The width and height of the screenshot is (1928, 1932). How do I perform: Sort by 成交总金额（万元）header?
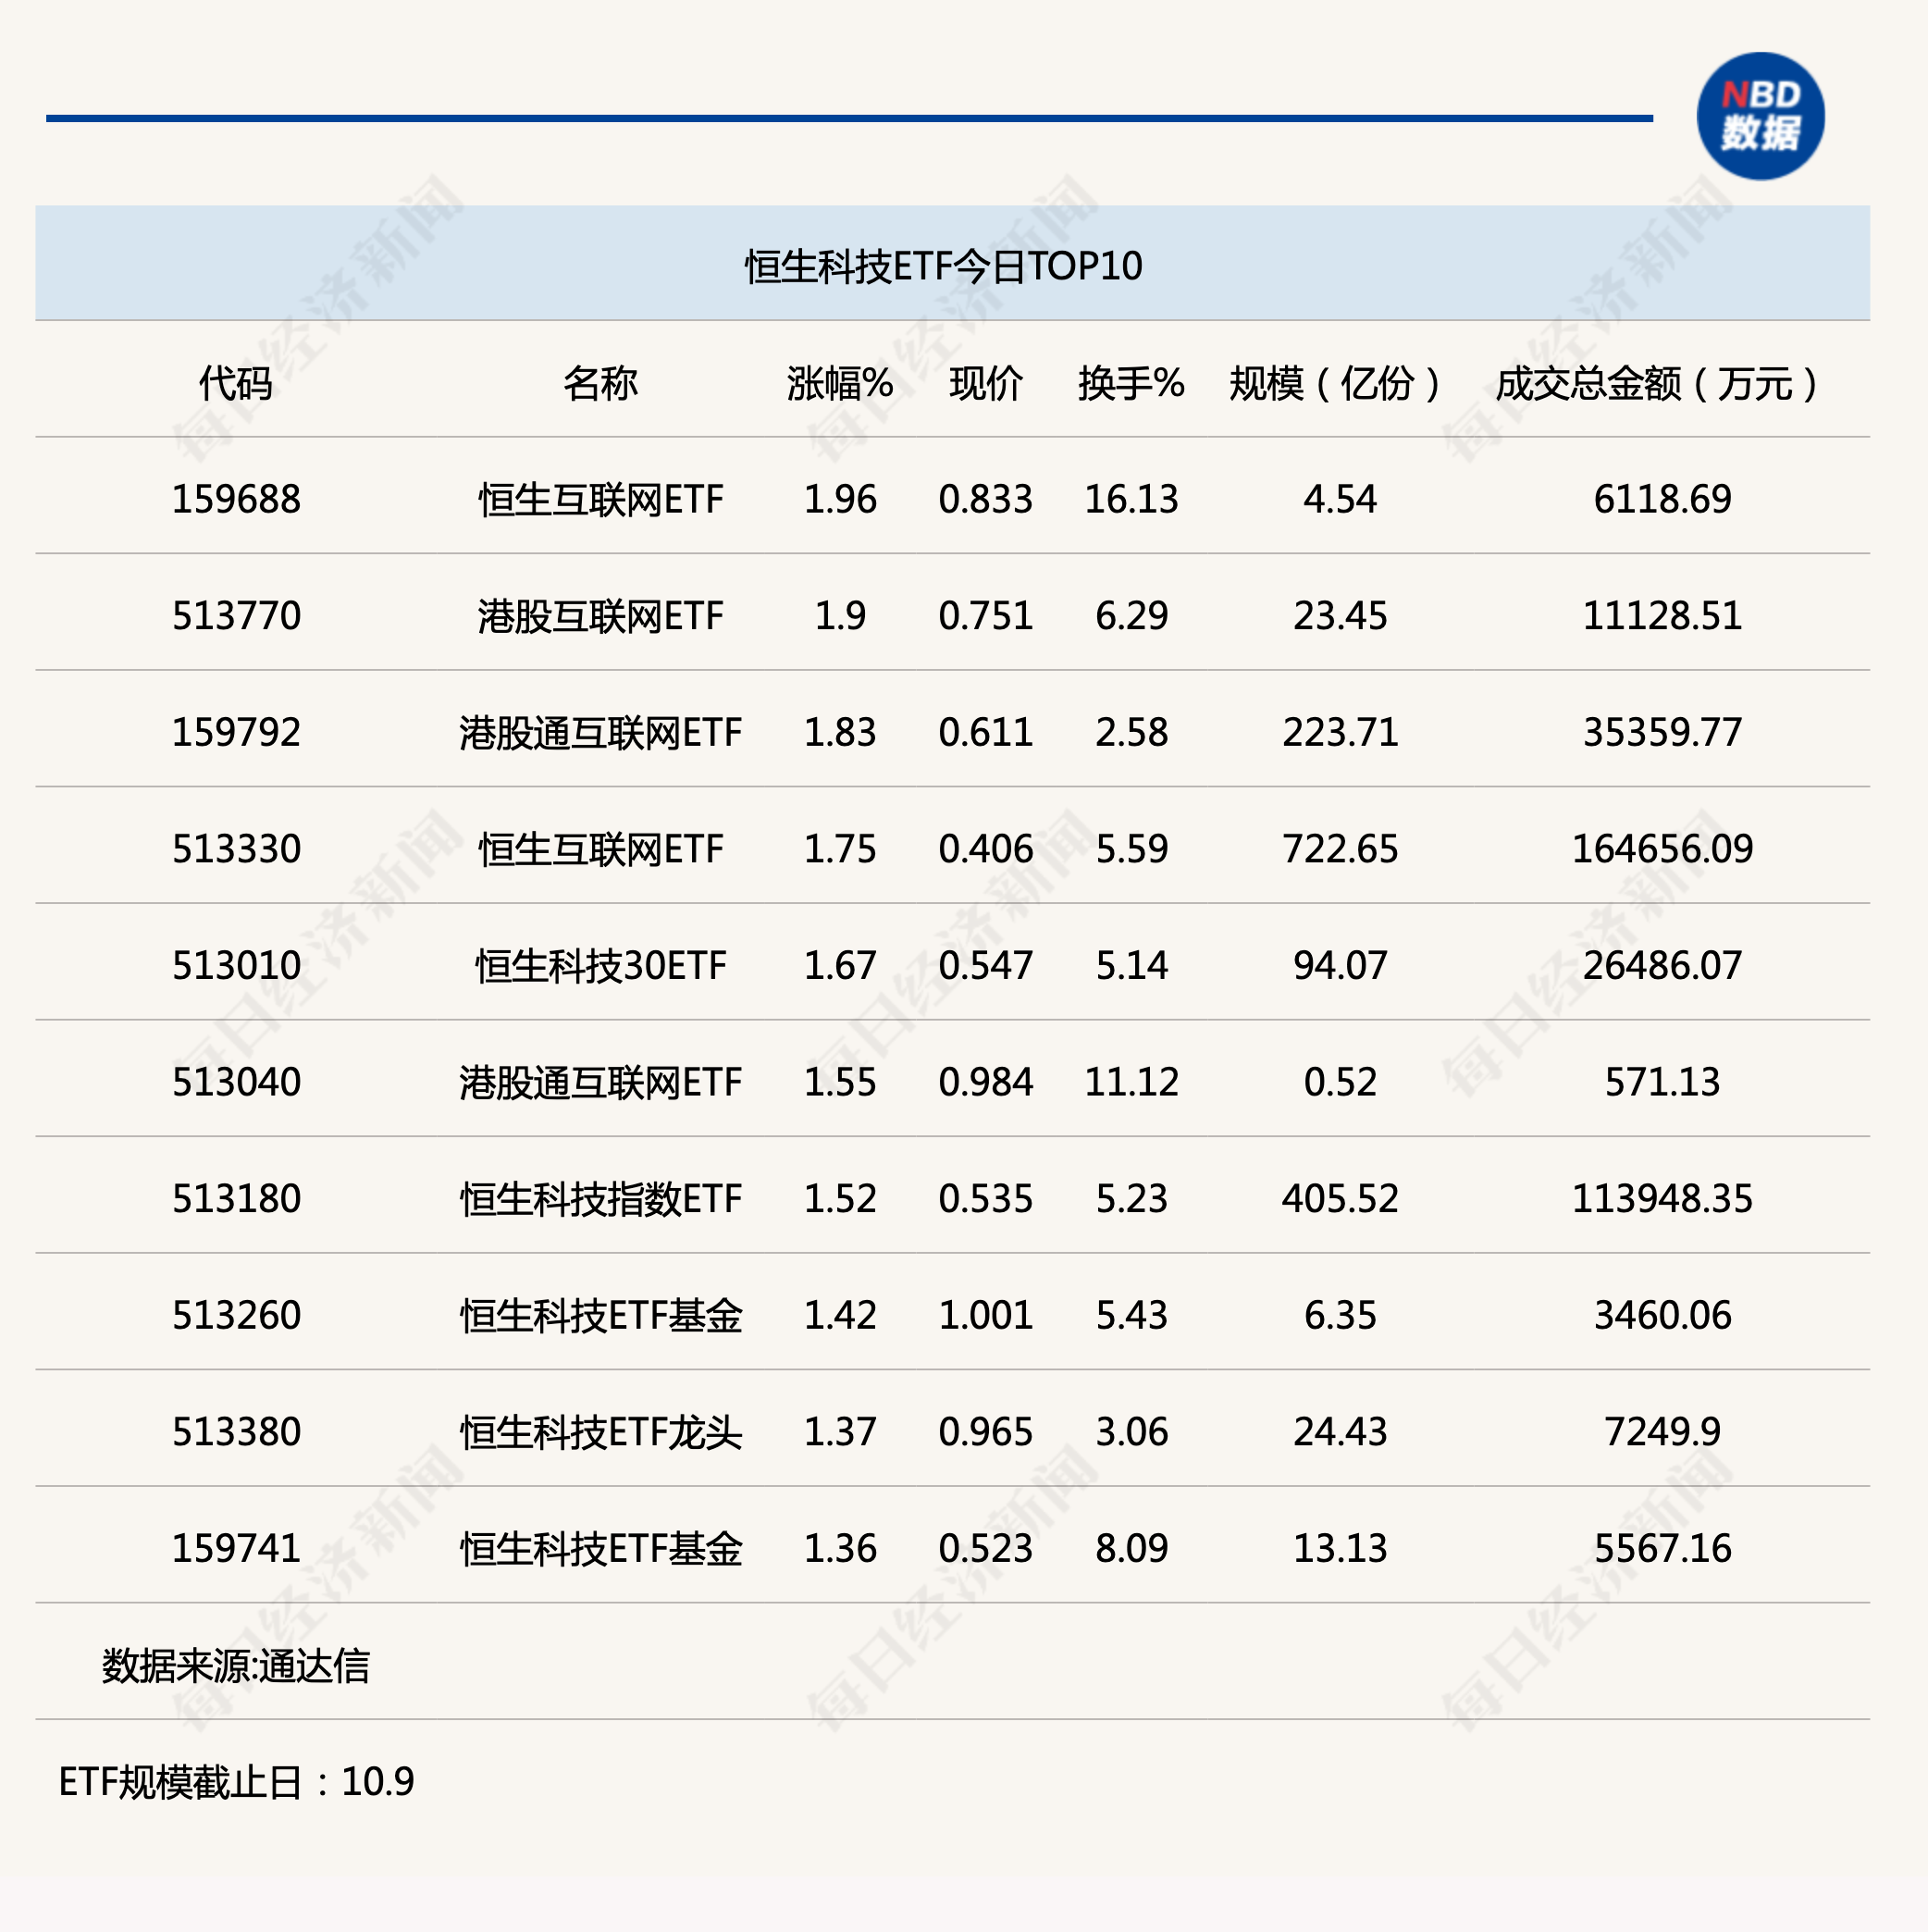point(1655,385)
